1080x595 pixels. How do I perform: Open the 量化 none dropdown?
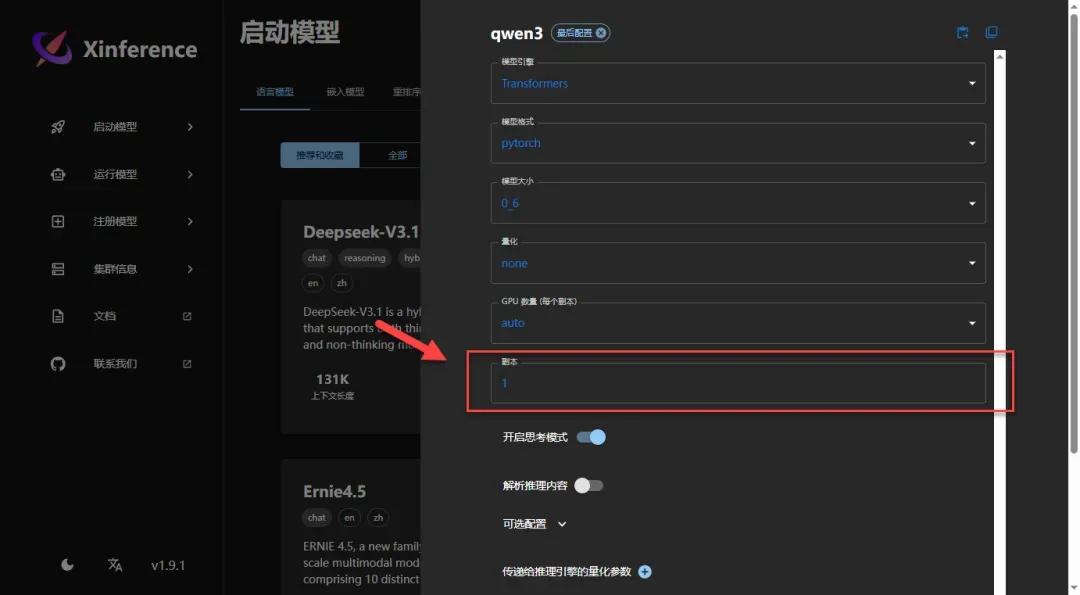pos(738,263)
